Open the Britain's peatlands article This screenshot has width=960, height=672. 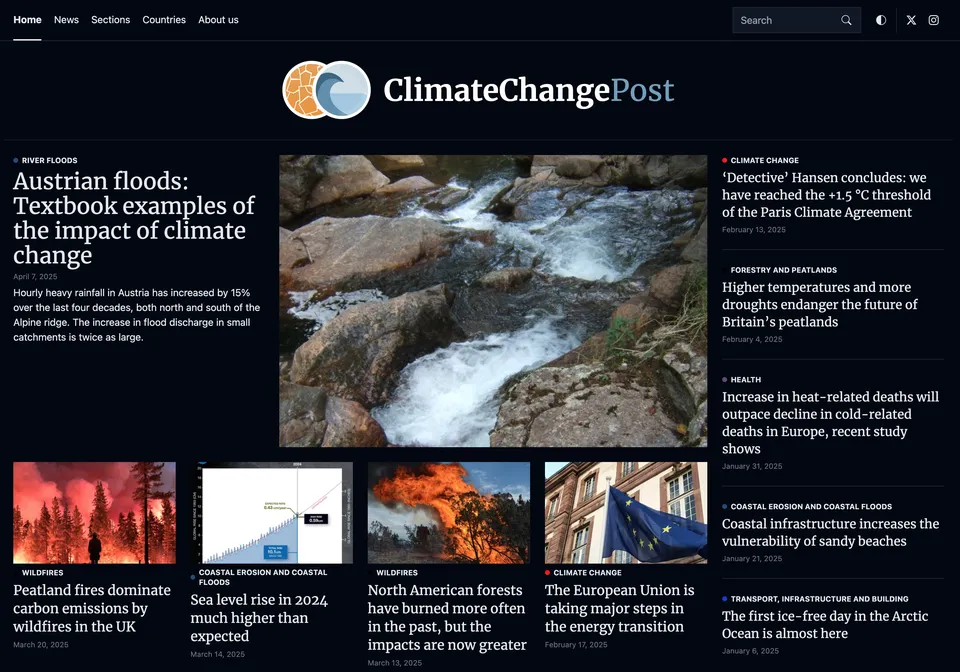tap(820, 304)
